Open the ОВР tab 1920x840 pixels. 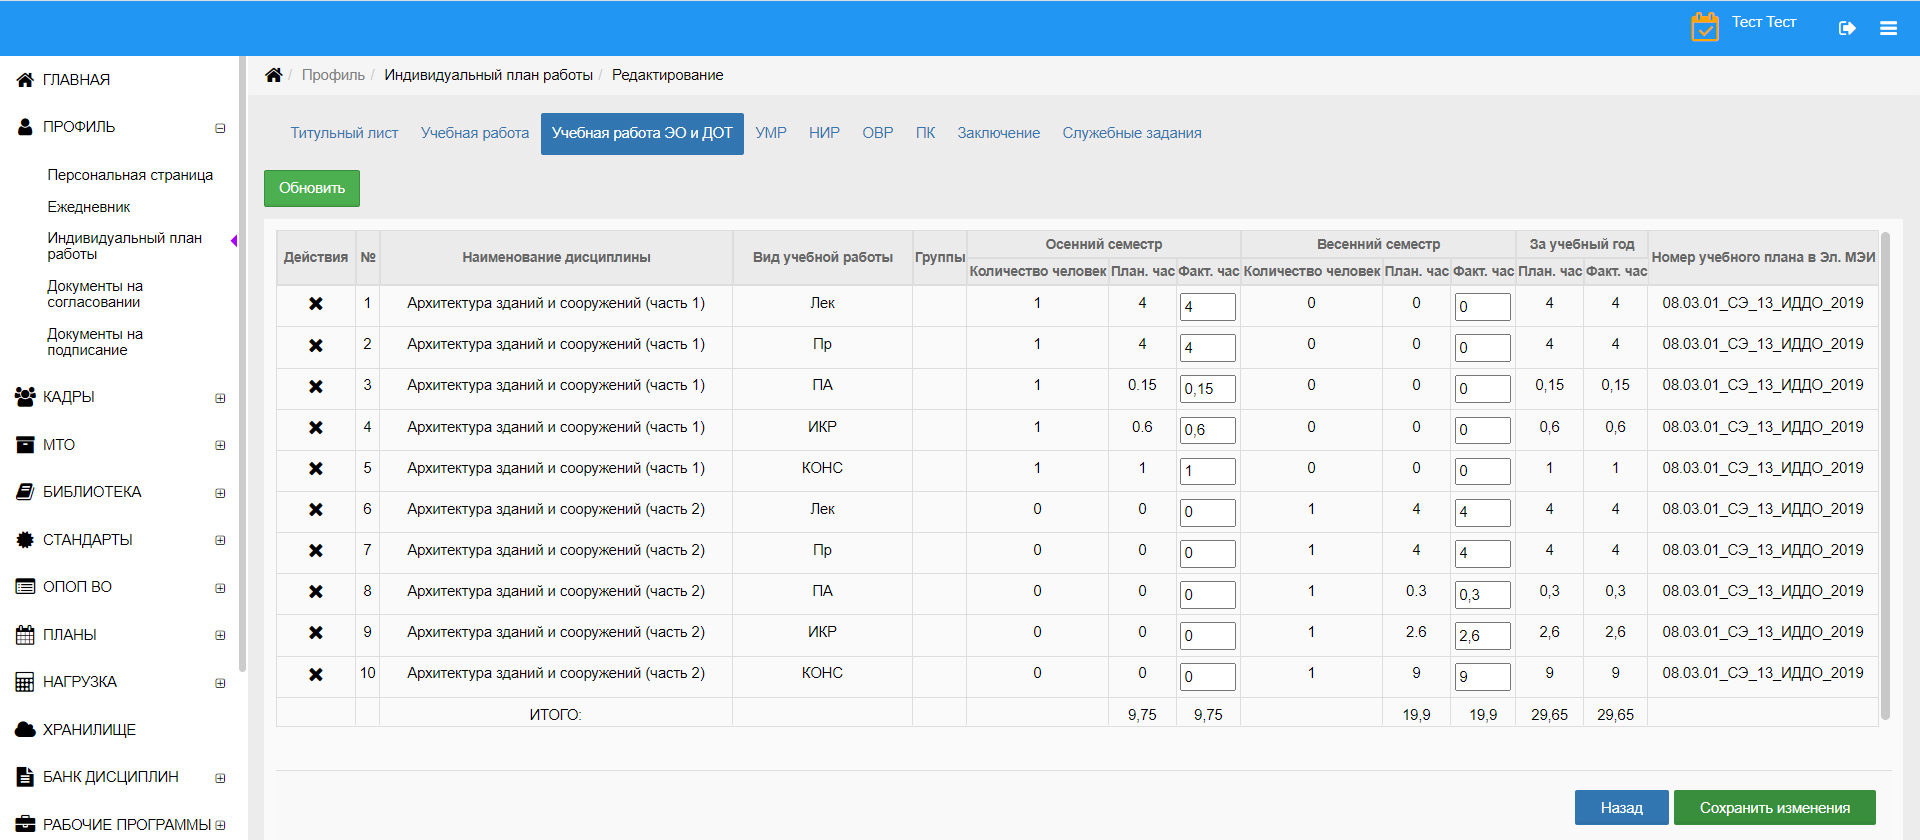[878, 133]
